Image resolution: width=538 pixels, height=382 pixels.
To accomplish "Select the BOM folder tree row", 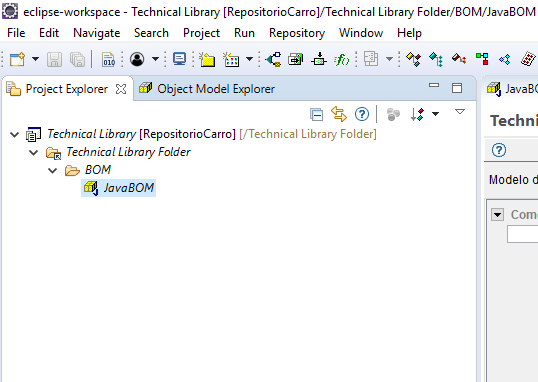I will (x=88, y=170).
